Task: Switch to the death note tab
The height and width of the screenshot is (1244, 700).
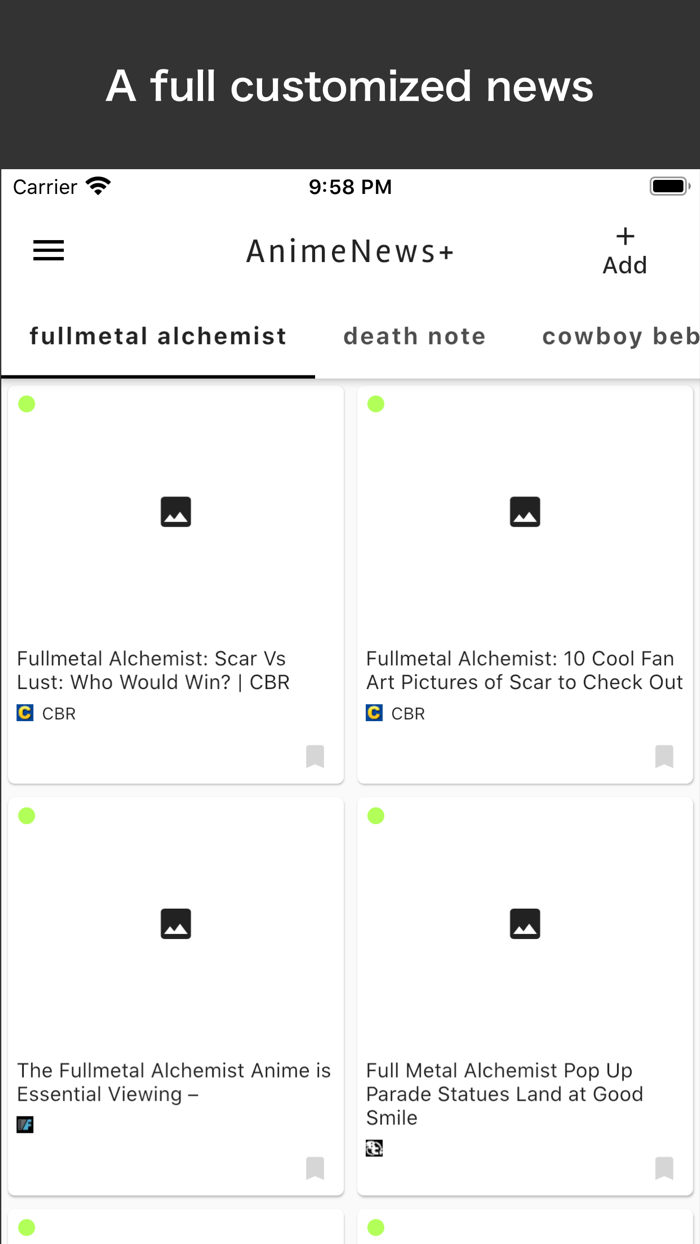Action: click(x=415, y=336)
